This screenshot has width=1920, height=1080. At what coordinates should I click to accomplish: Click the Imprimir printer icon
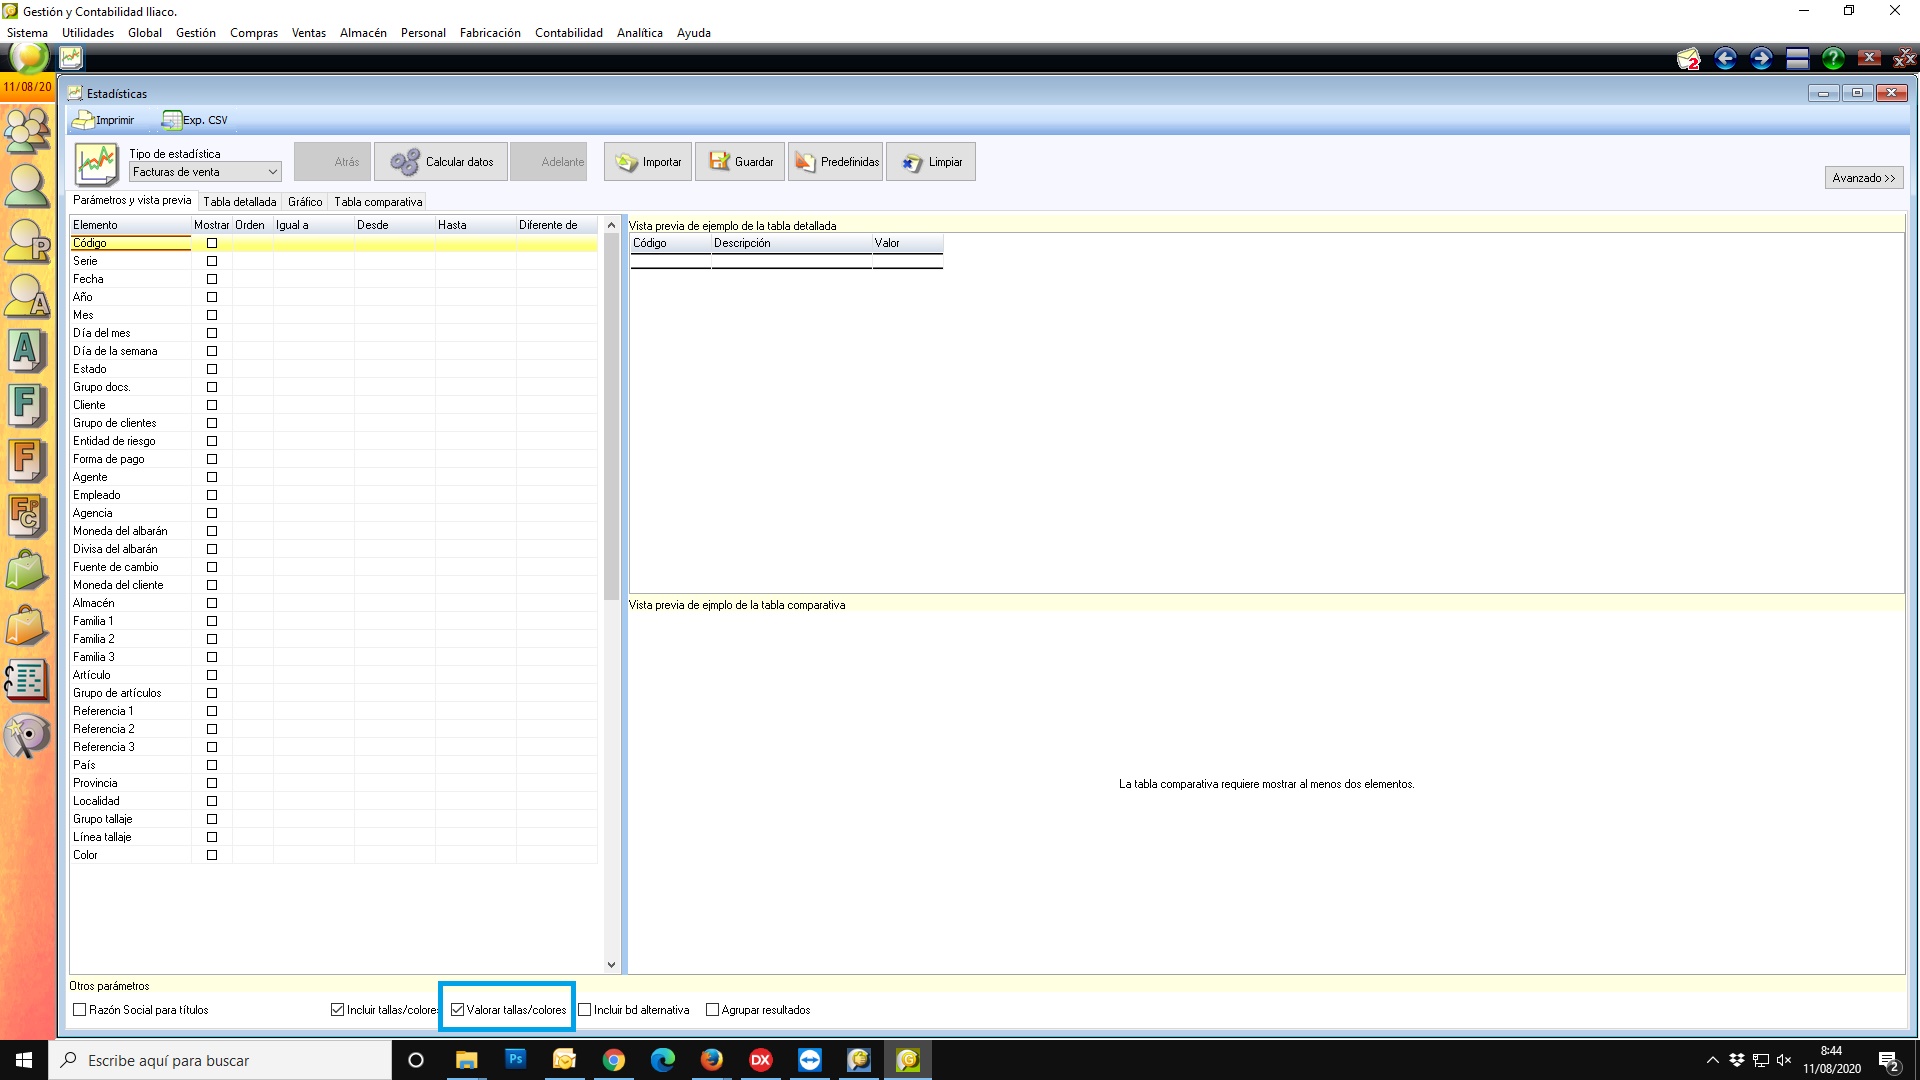(x=83, y=120)
